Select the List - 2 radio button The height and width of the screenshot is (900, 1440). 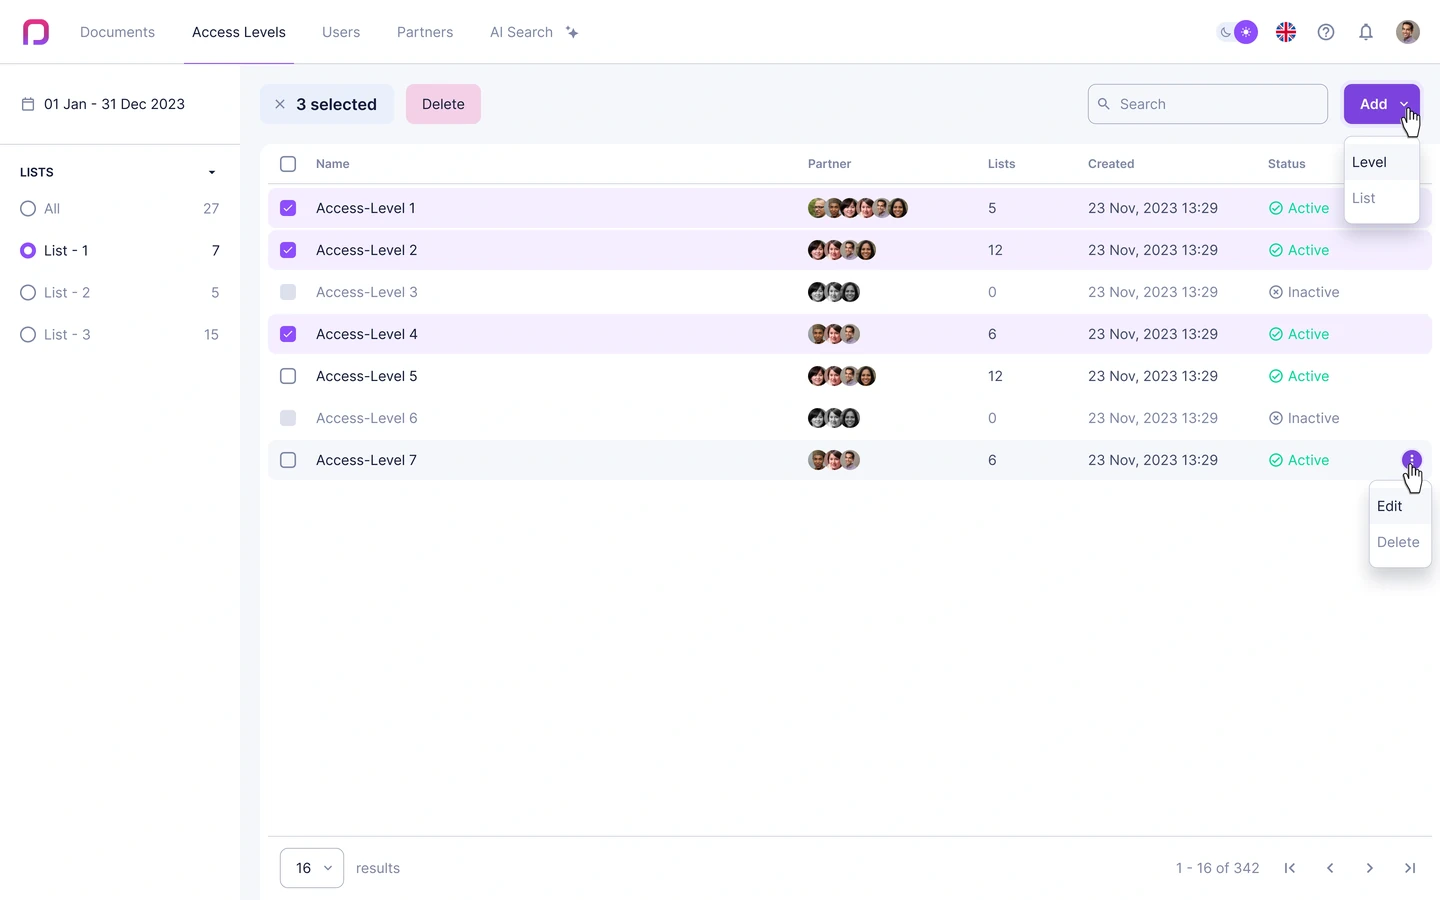click(x=28, y=293)
